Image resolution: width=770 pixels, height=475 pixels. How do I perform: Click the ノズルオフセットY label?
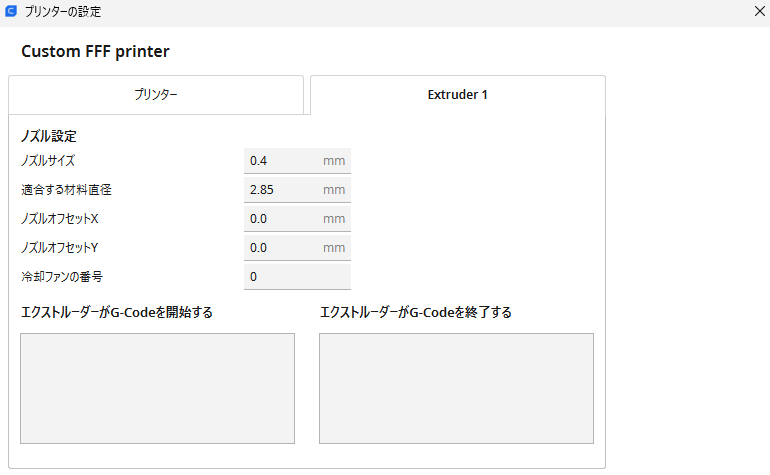coord(59,247)
